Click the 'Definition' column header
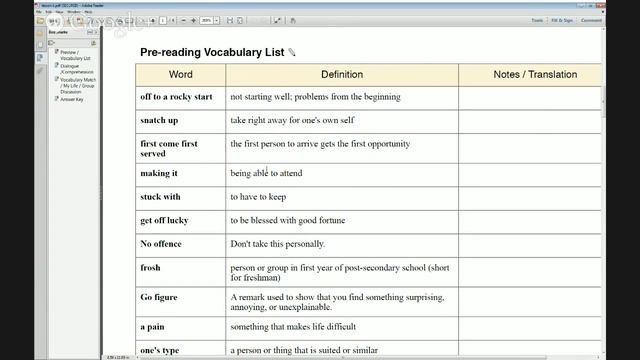The image size is (640, 360). (342, 75)
